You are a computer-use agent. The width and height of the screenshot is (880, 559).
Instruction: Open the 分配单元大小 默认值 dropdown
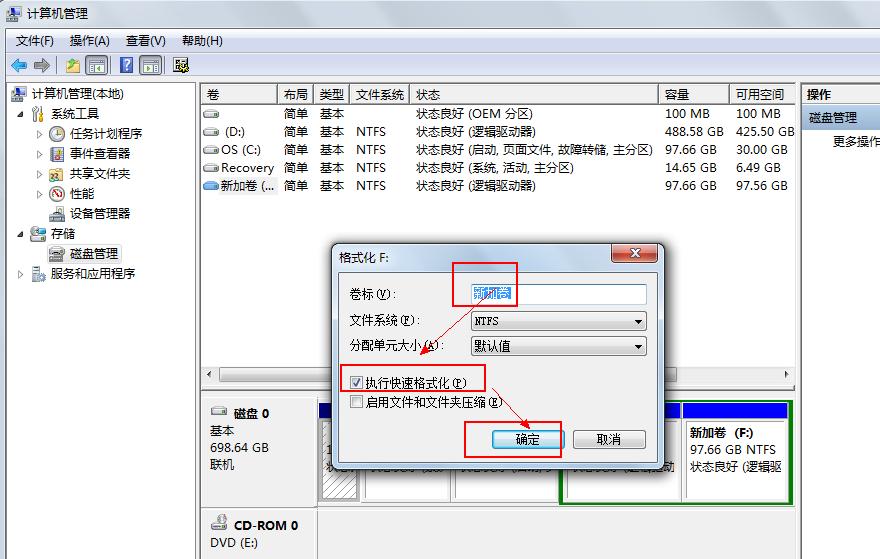(x=559, y=346)
